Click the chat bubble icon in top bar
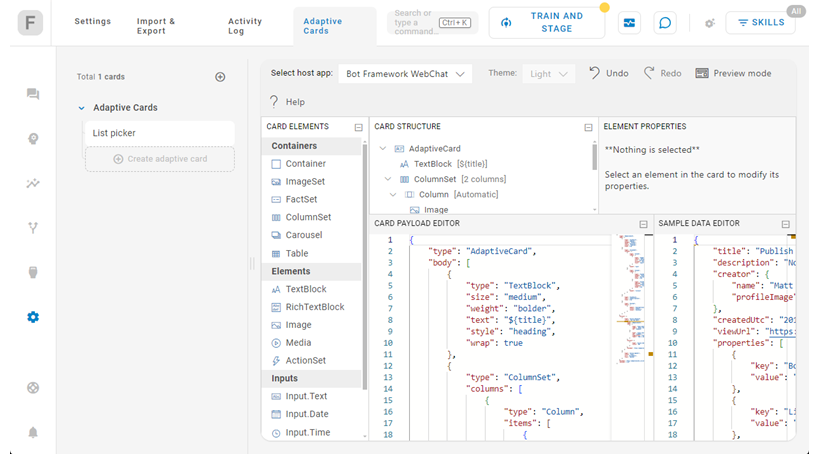Viewport: 819px width, 458px height. point(664,23)
